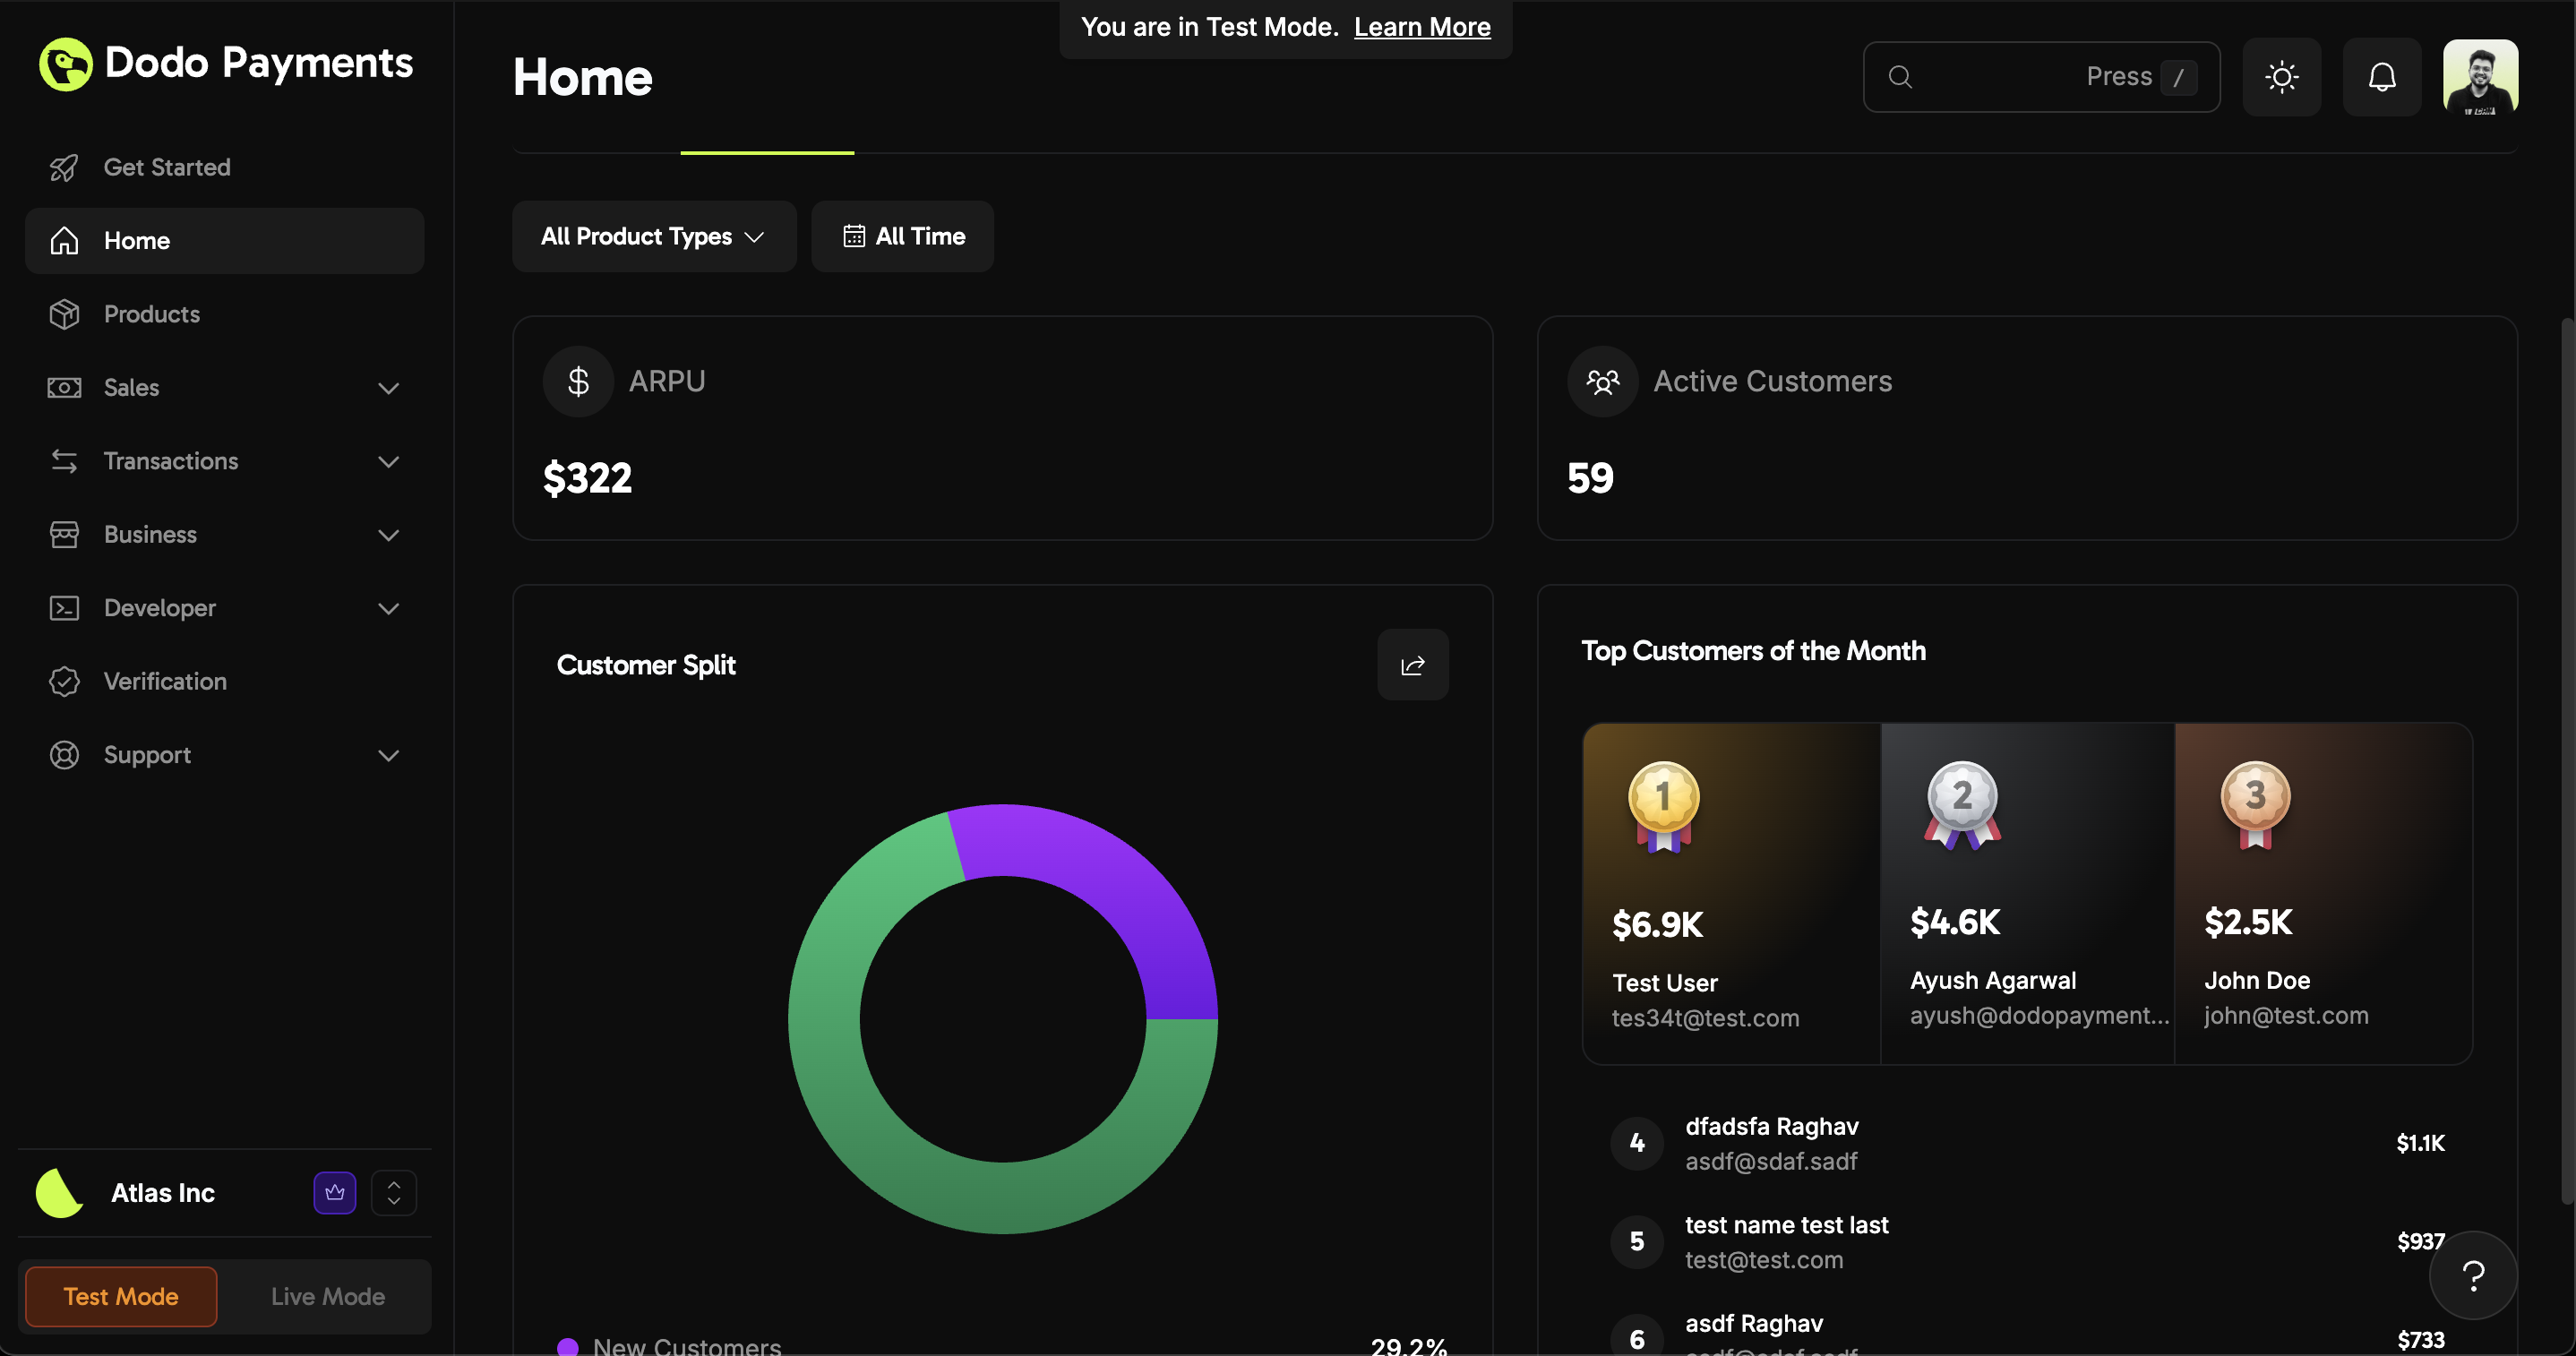Open notifications via the bell icon
This screenshot has width=2576, height=1356.
click(x=2382, y=76)
